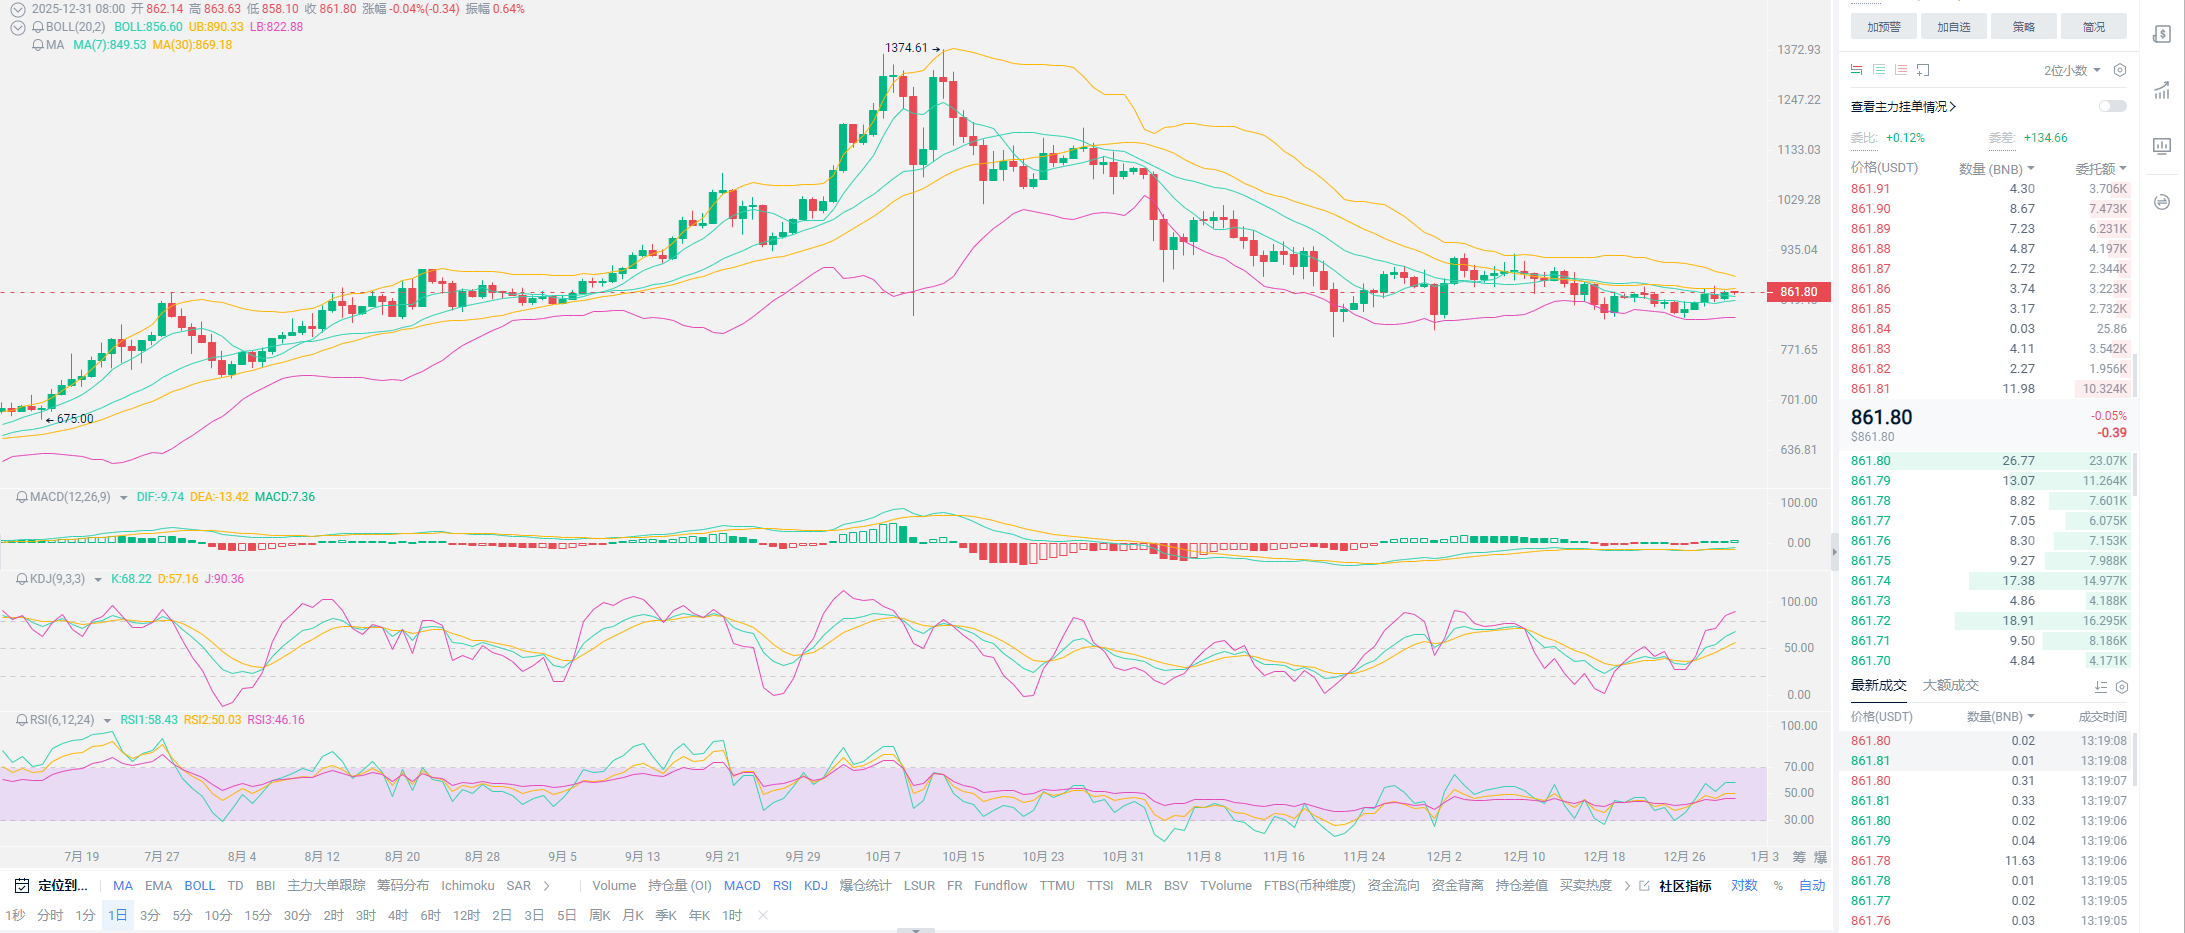Open the order book settings hexagon icon
Viewport: 2185px width, 933px height.
point(2119,70)
